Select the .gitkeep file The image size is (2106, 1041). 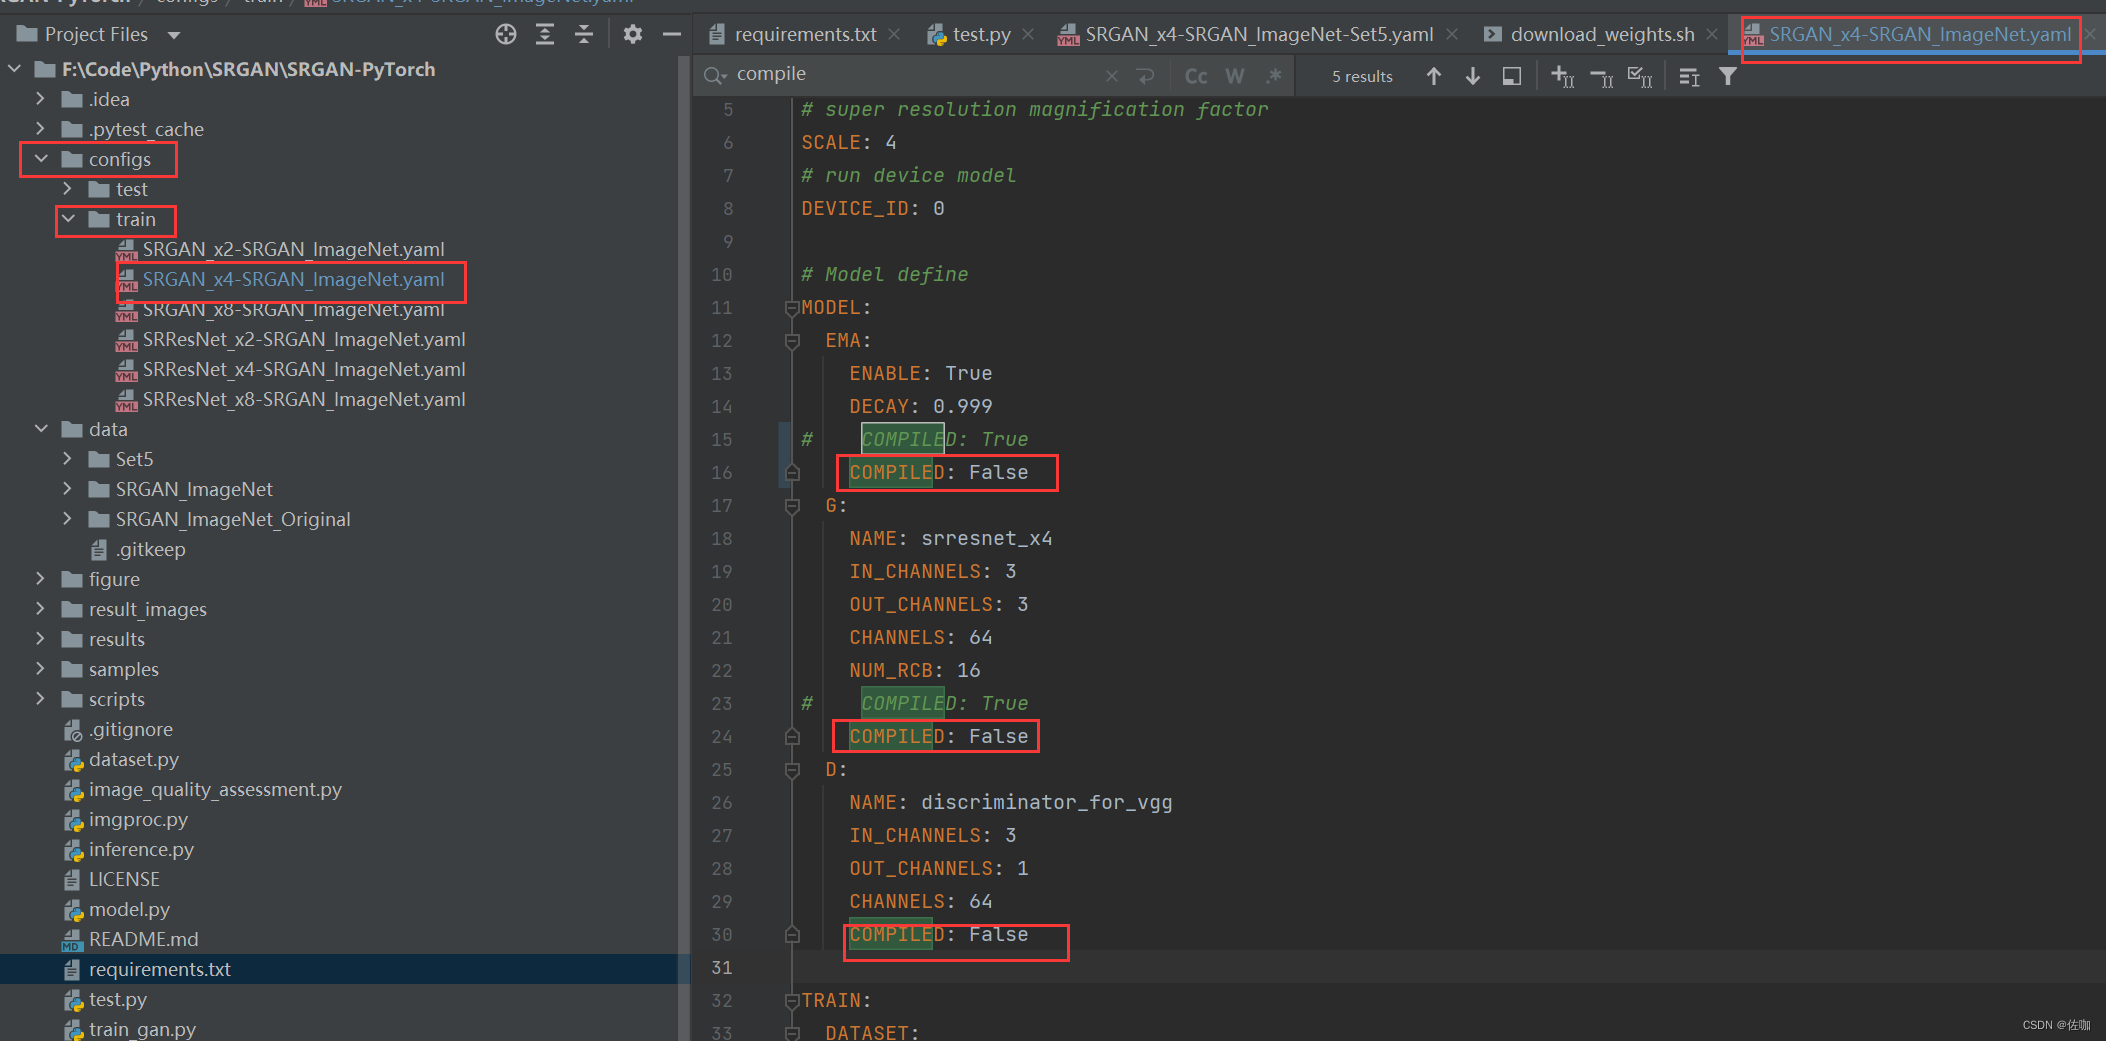tap(150, 549)
